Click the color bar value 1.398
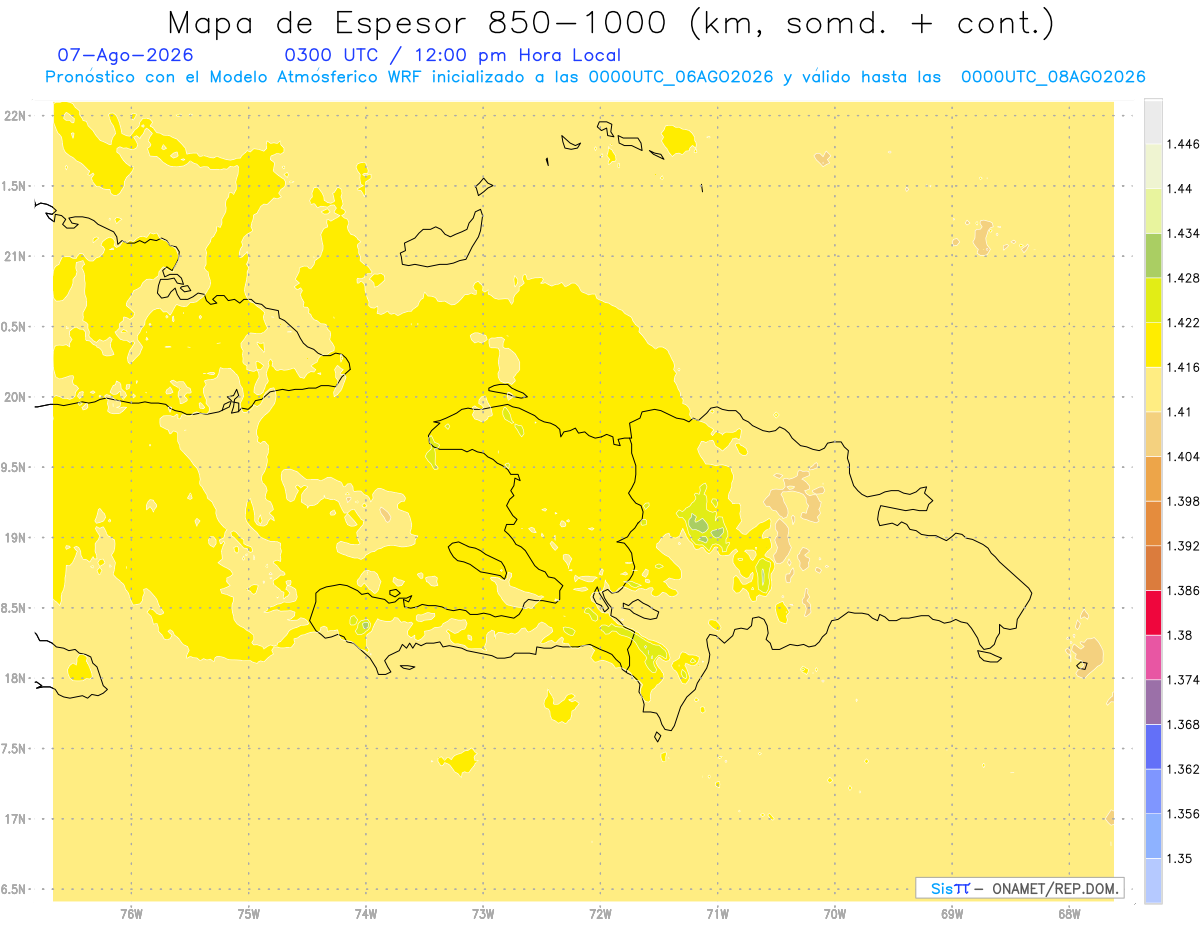Image resolution: width=1200 pixels, height=927 pixels. pos(1183,501)
